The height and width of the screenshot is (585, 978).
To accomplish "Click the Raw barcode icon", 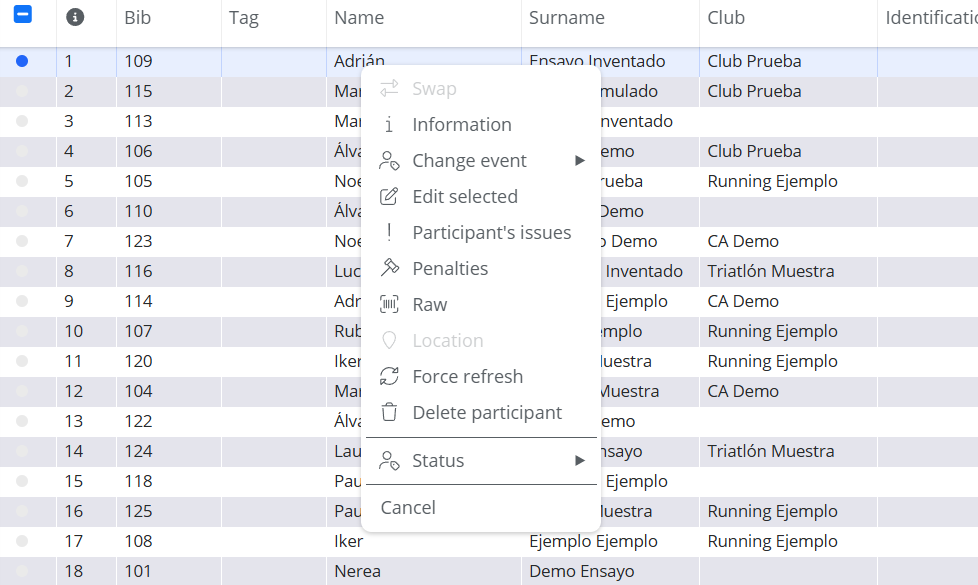I will (389, 304).
